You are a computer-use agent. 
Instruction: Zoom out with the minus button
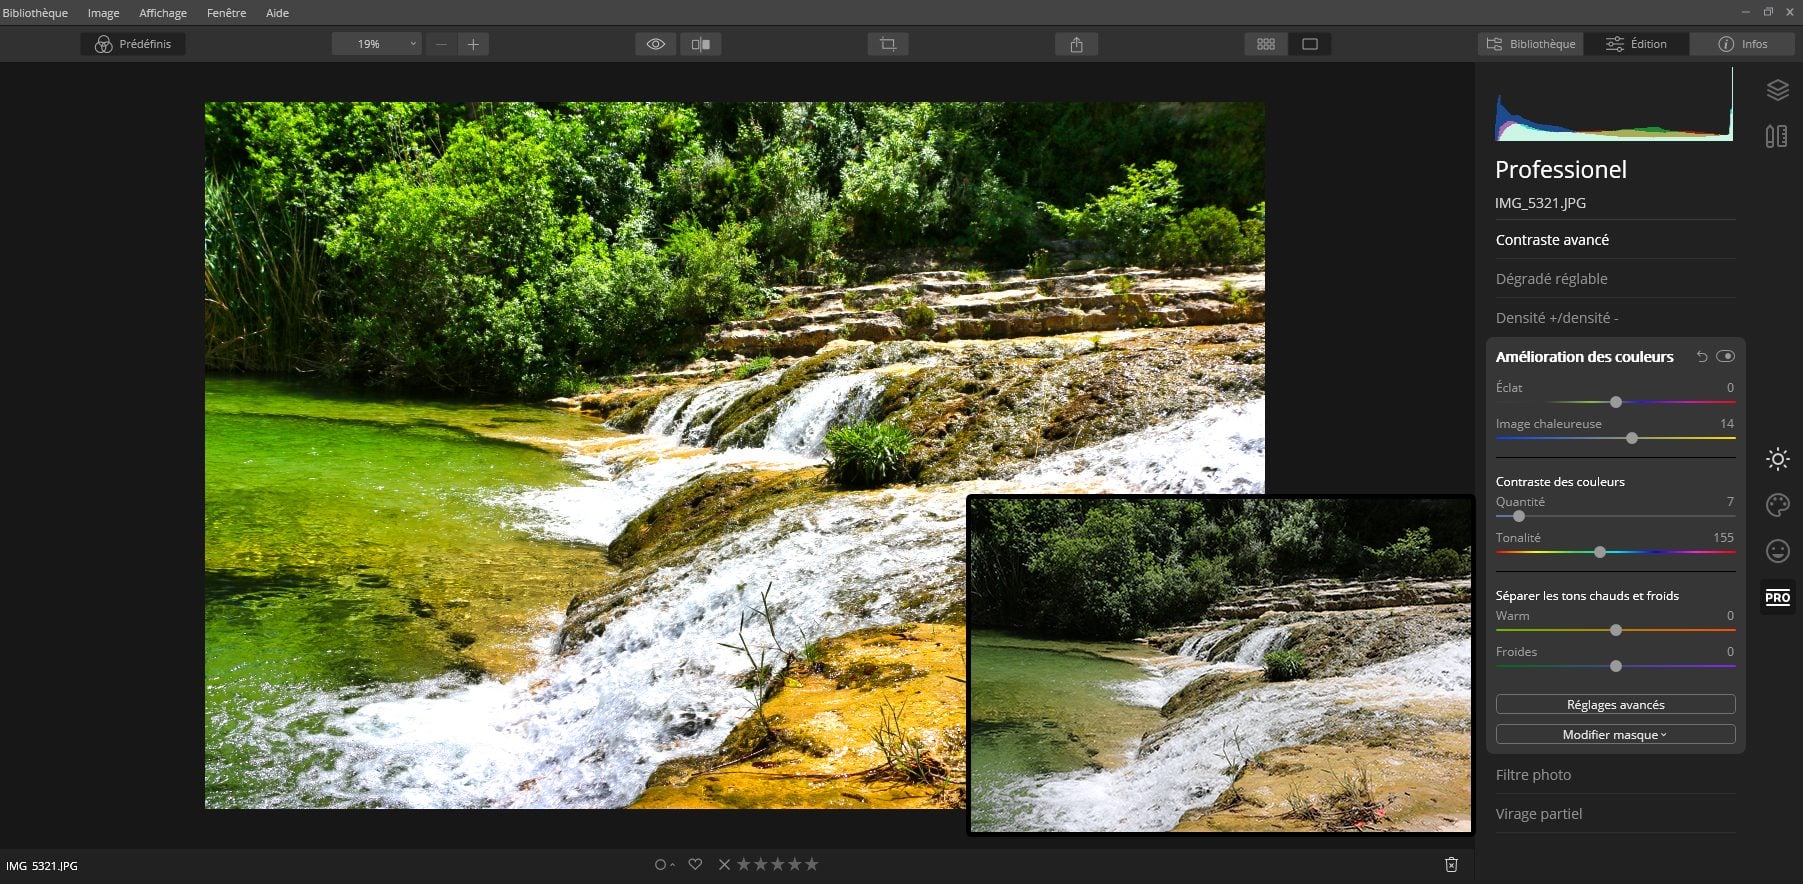[x=441, y=44]
